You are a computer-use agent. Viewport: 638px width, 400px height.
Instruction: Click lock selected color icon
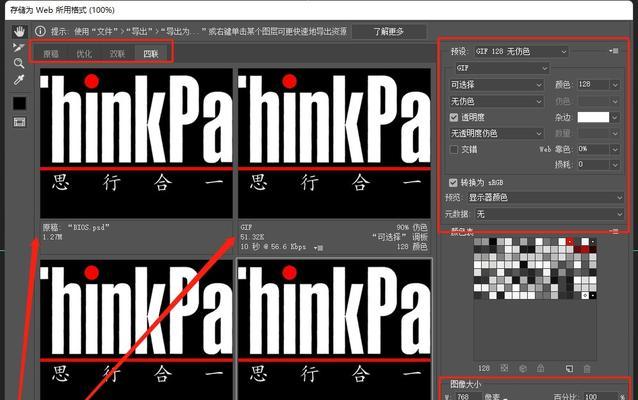541,368
